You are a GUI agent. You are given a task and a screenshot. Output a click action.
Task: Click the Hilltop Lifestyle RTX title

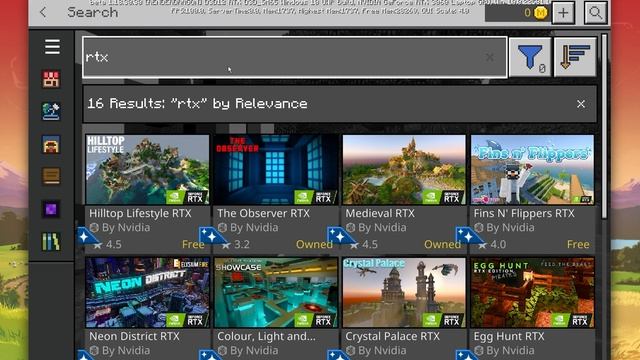click(140, 213)
